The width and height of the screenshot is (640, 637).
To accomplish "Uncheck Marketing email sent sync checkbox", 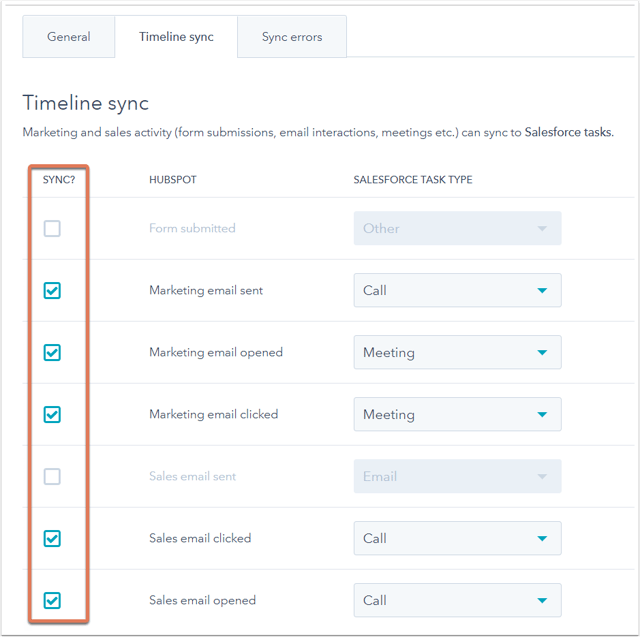I will (x=52, y=291).
